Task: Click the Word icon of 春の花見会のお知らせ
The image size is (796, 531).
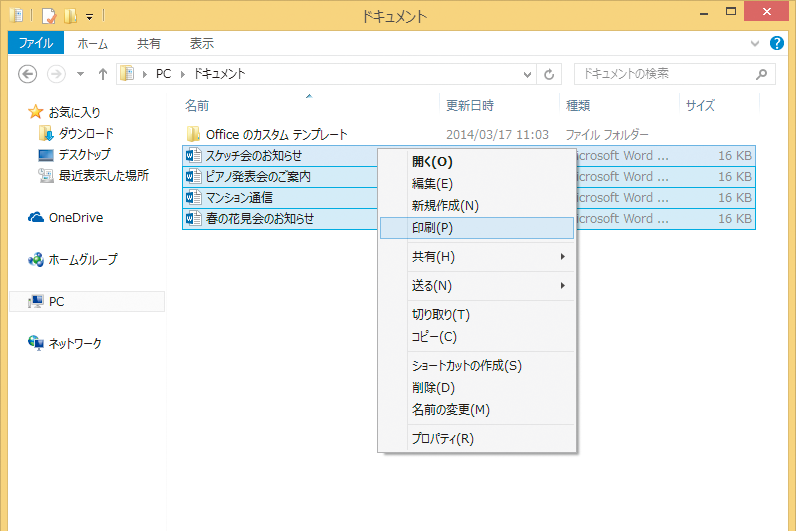Action: tap(193, 219)
